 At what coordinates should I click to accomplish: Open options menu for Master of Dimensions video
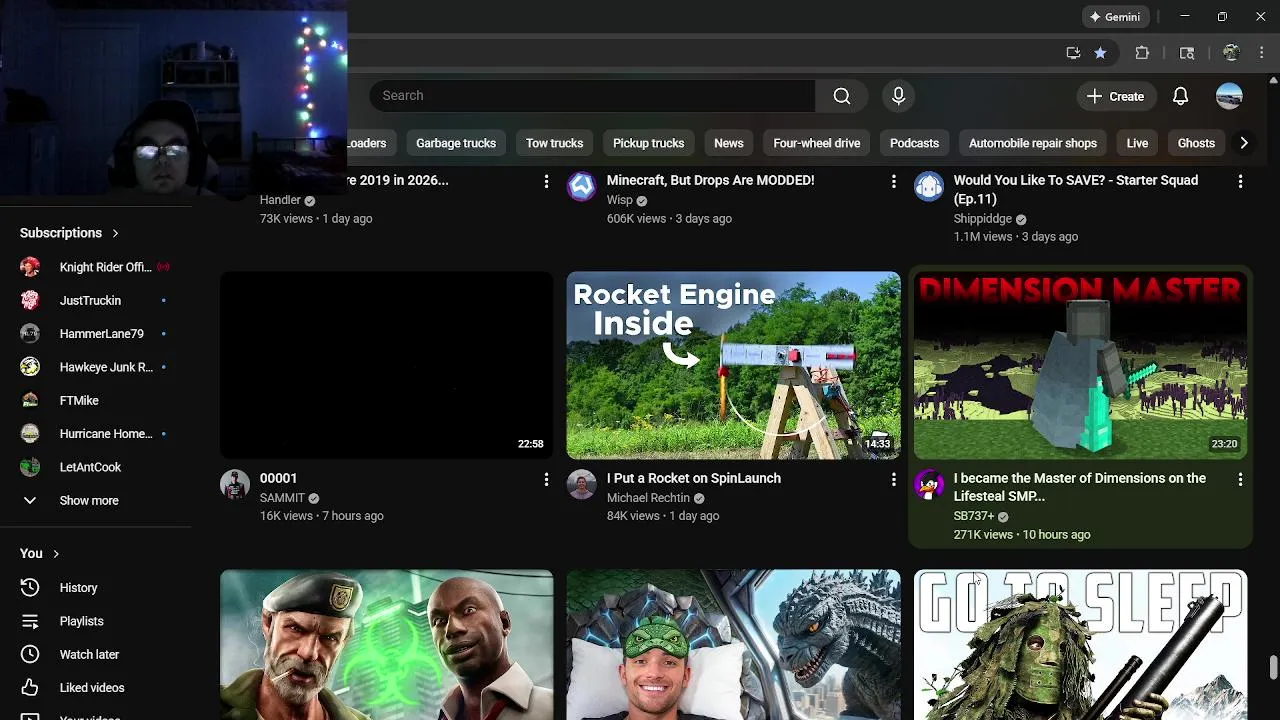1240,479
